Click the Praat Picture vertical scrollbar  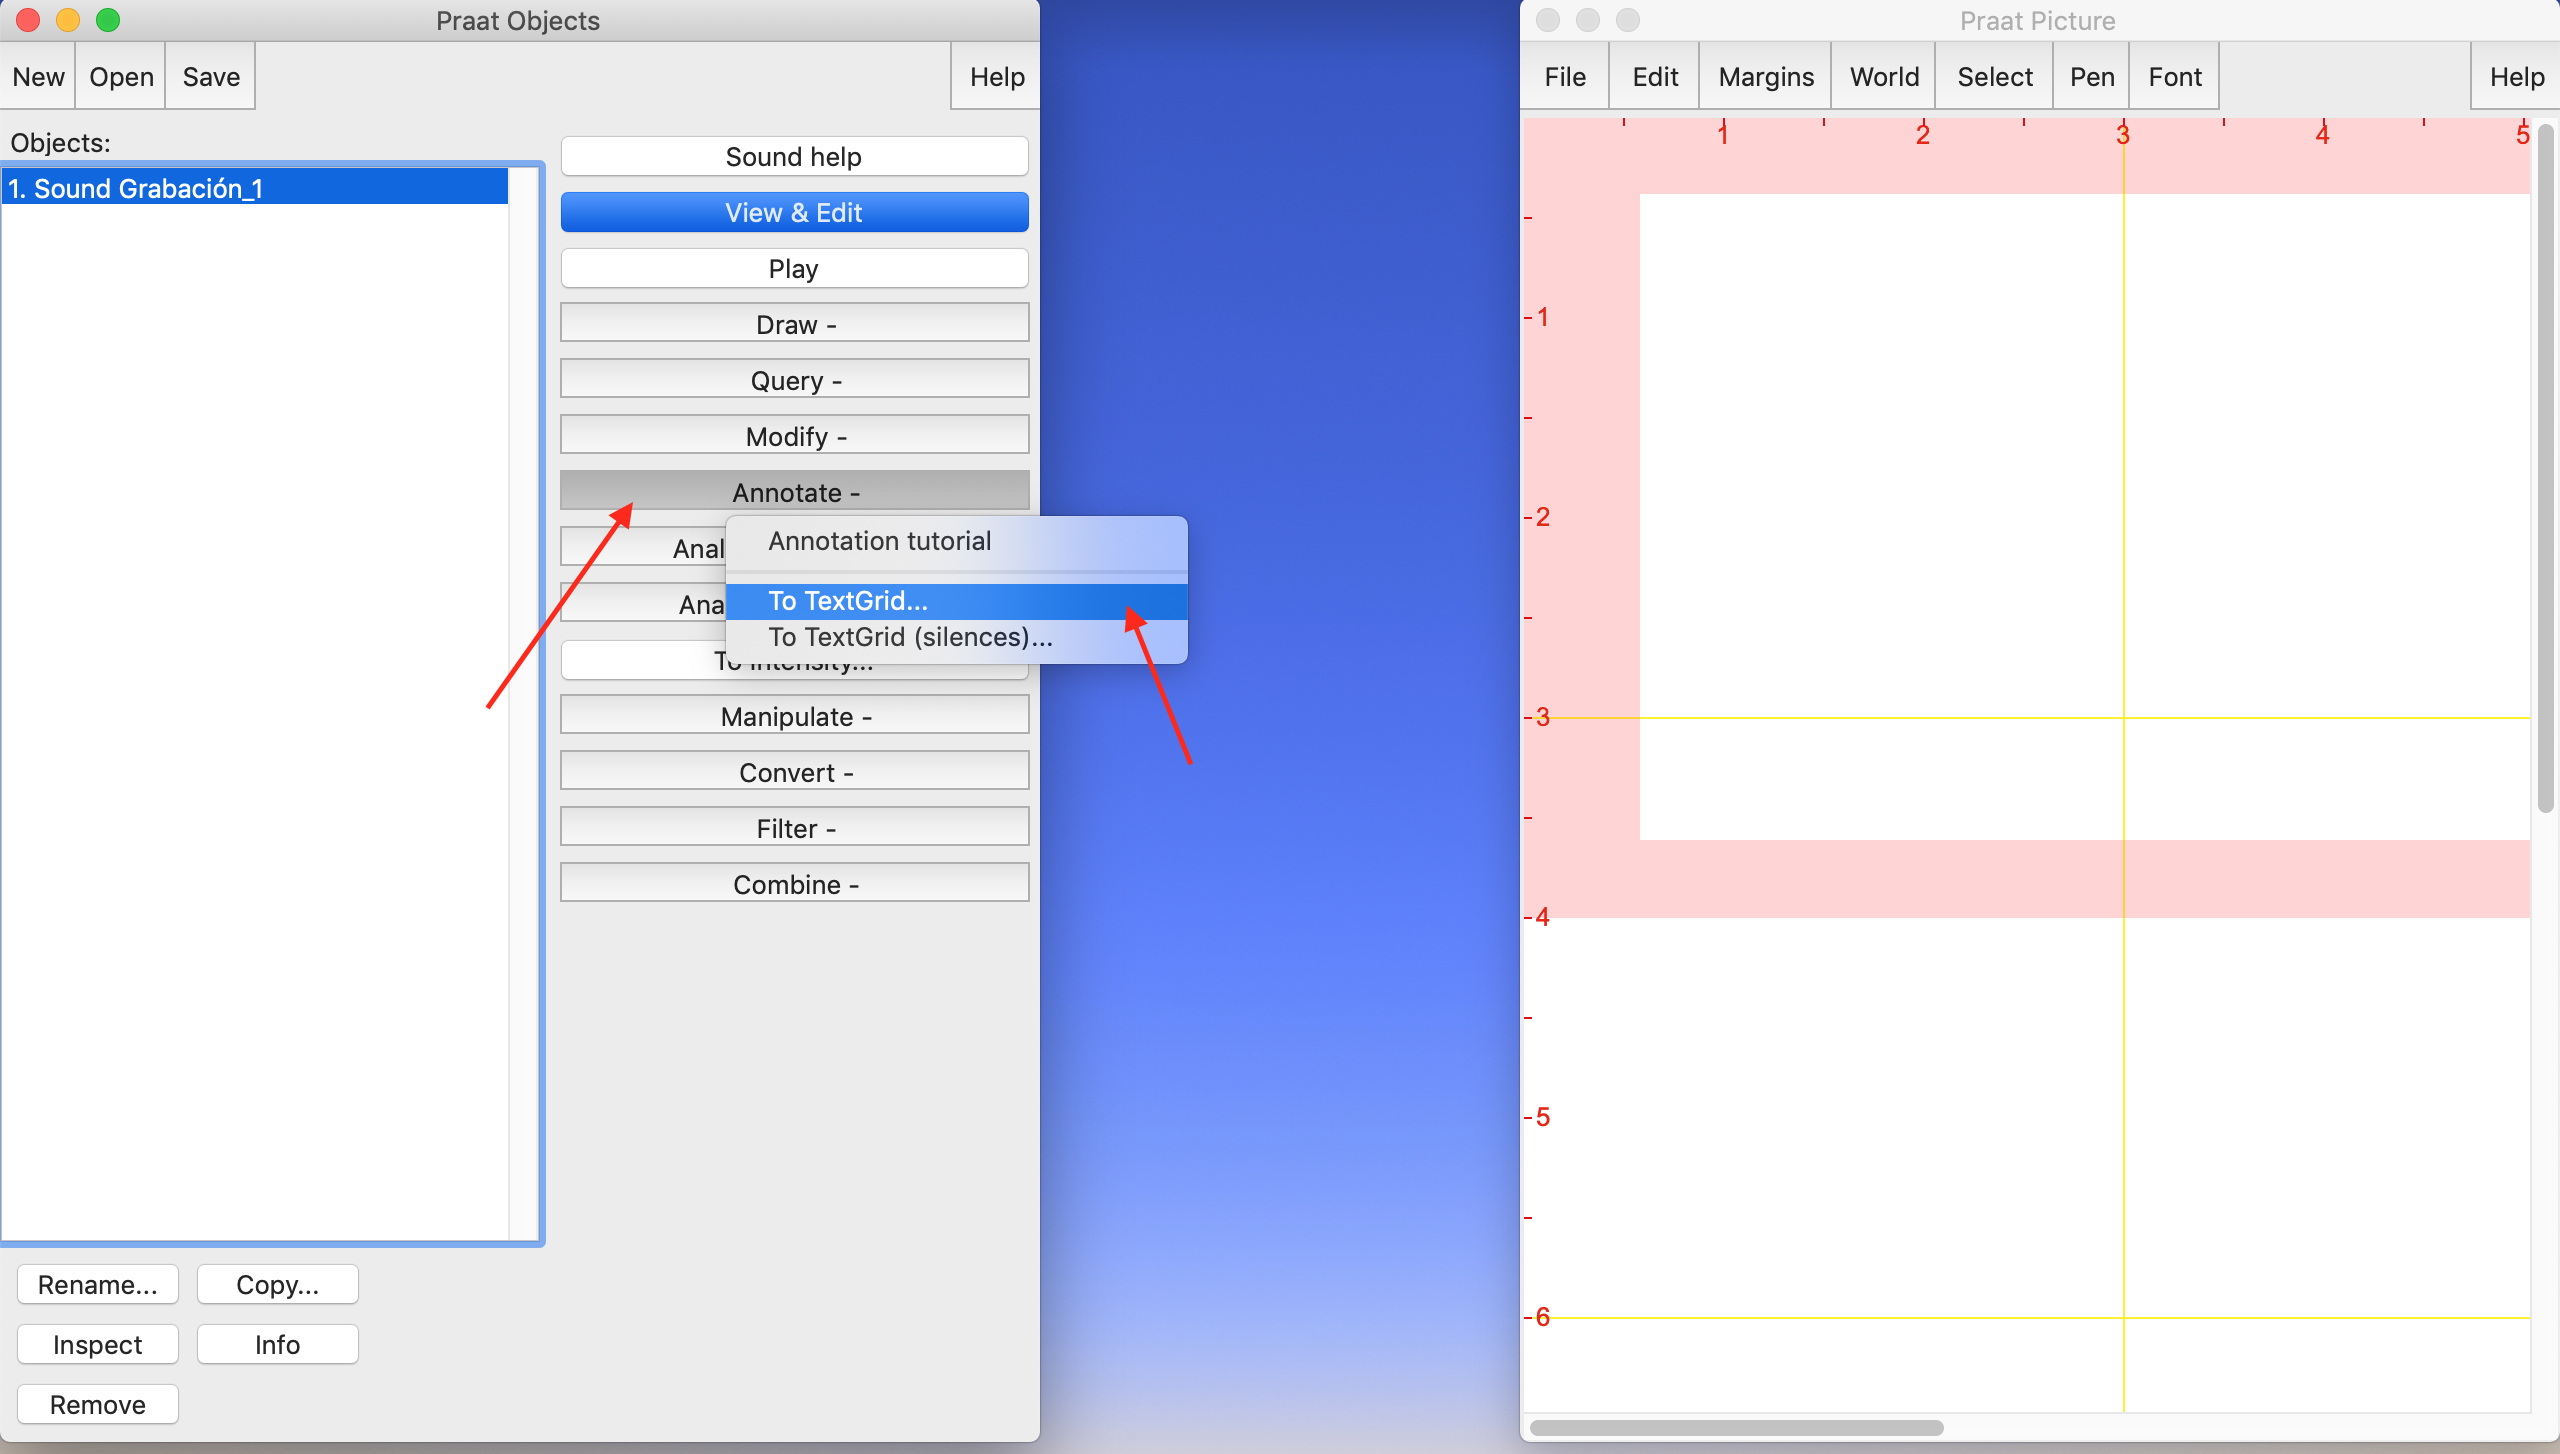click(2546, 470)
